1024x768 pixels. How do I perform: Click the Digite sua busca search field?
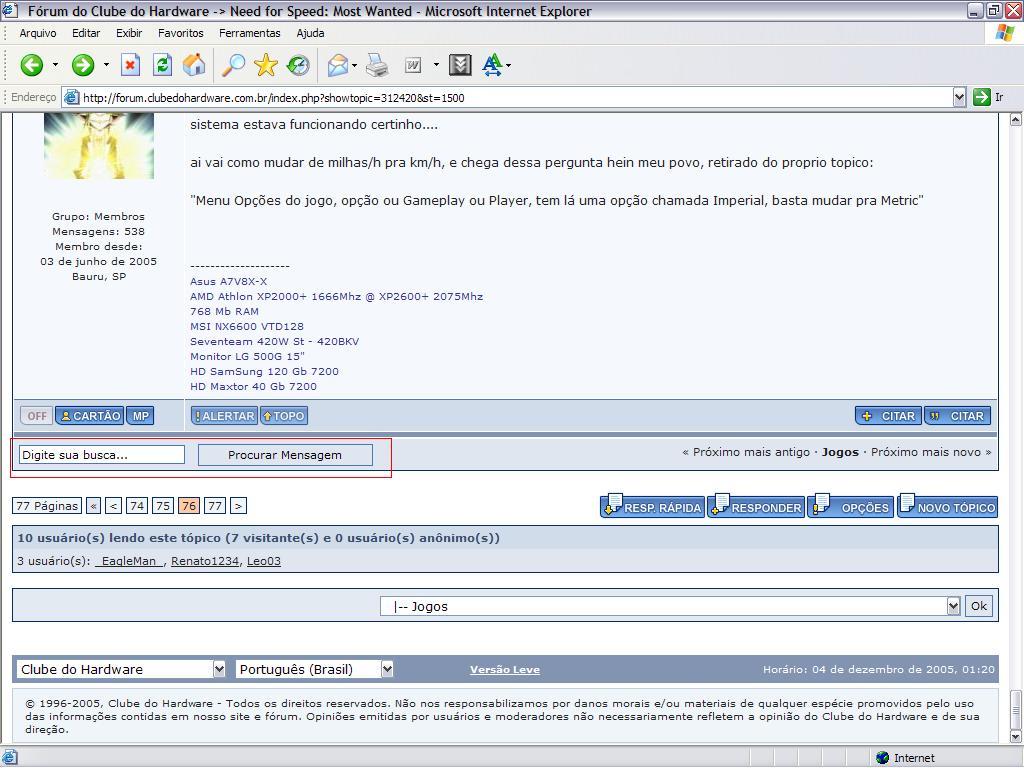[102, 455]
